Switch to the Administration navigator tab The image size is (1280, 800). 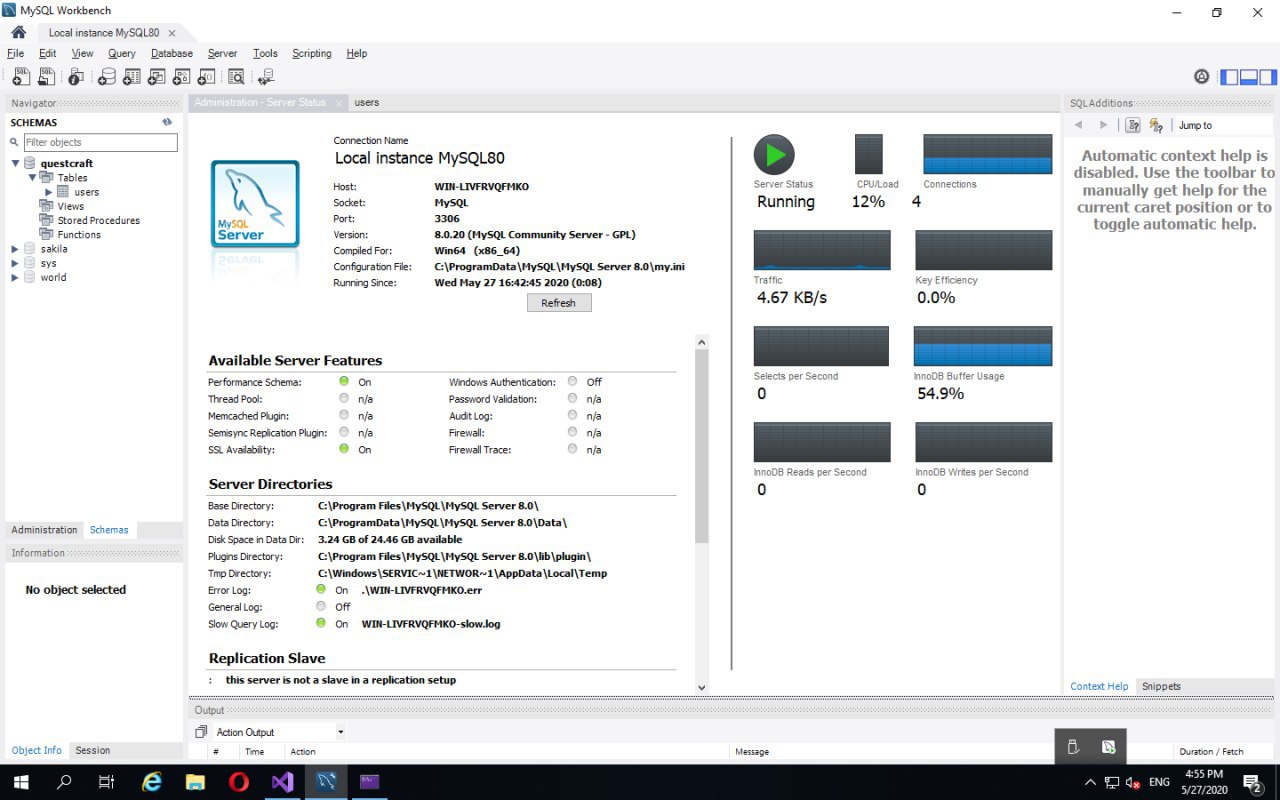pos(44,530)
